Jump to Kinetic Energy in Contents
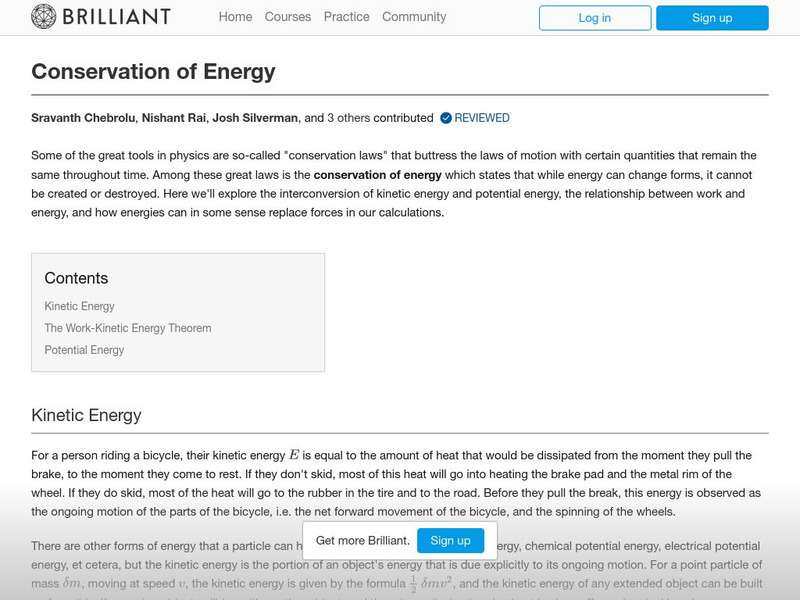This screenshot has width=800, height=600. [79, 306]
